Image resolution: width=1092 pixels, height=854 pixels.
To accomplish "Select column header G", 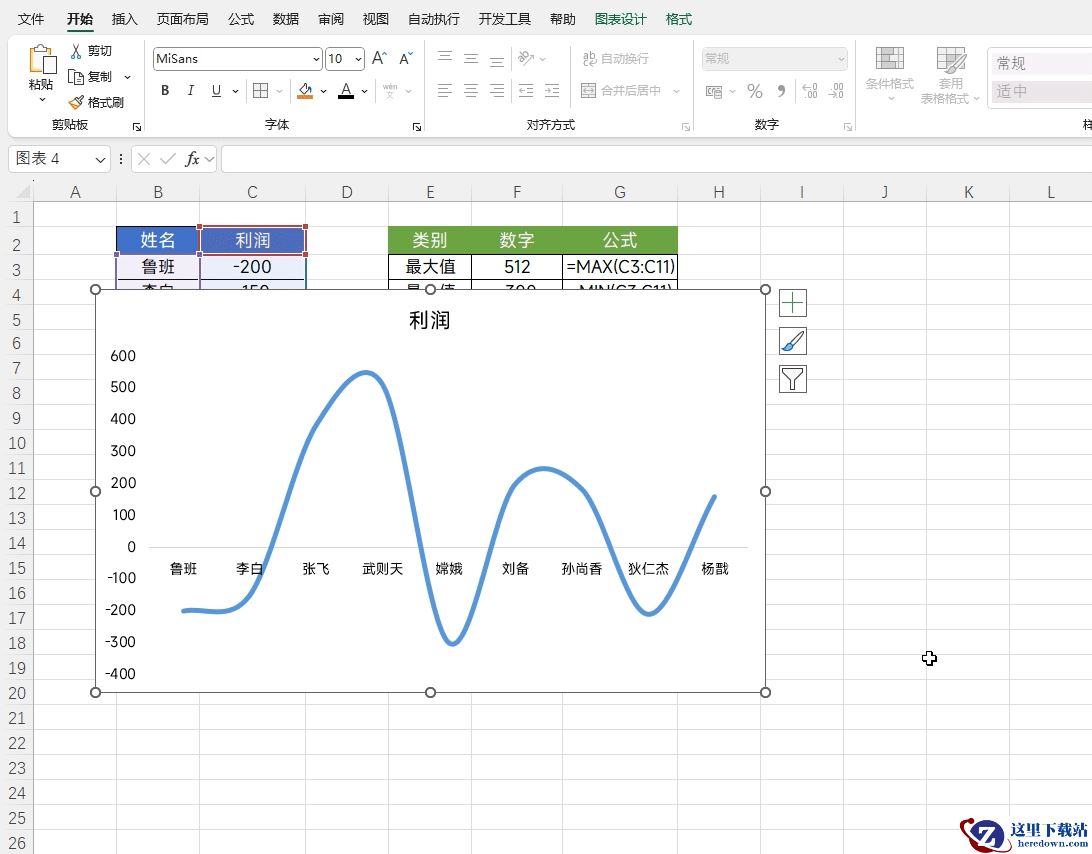I will [x=620, y=192].
